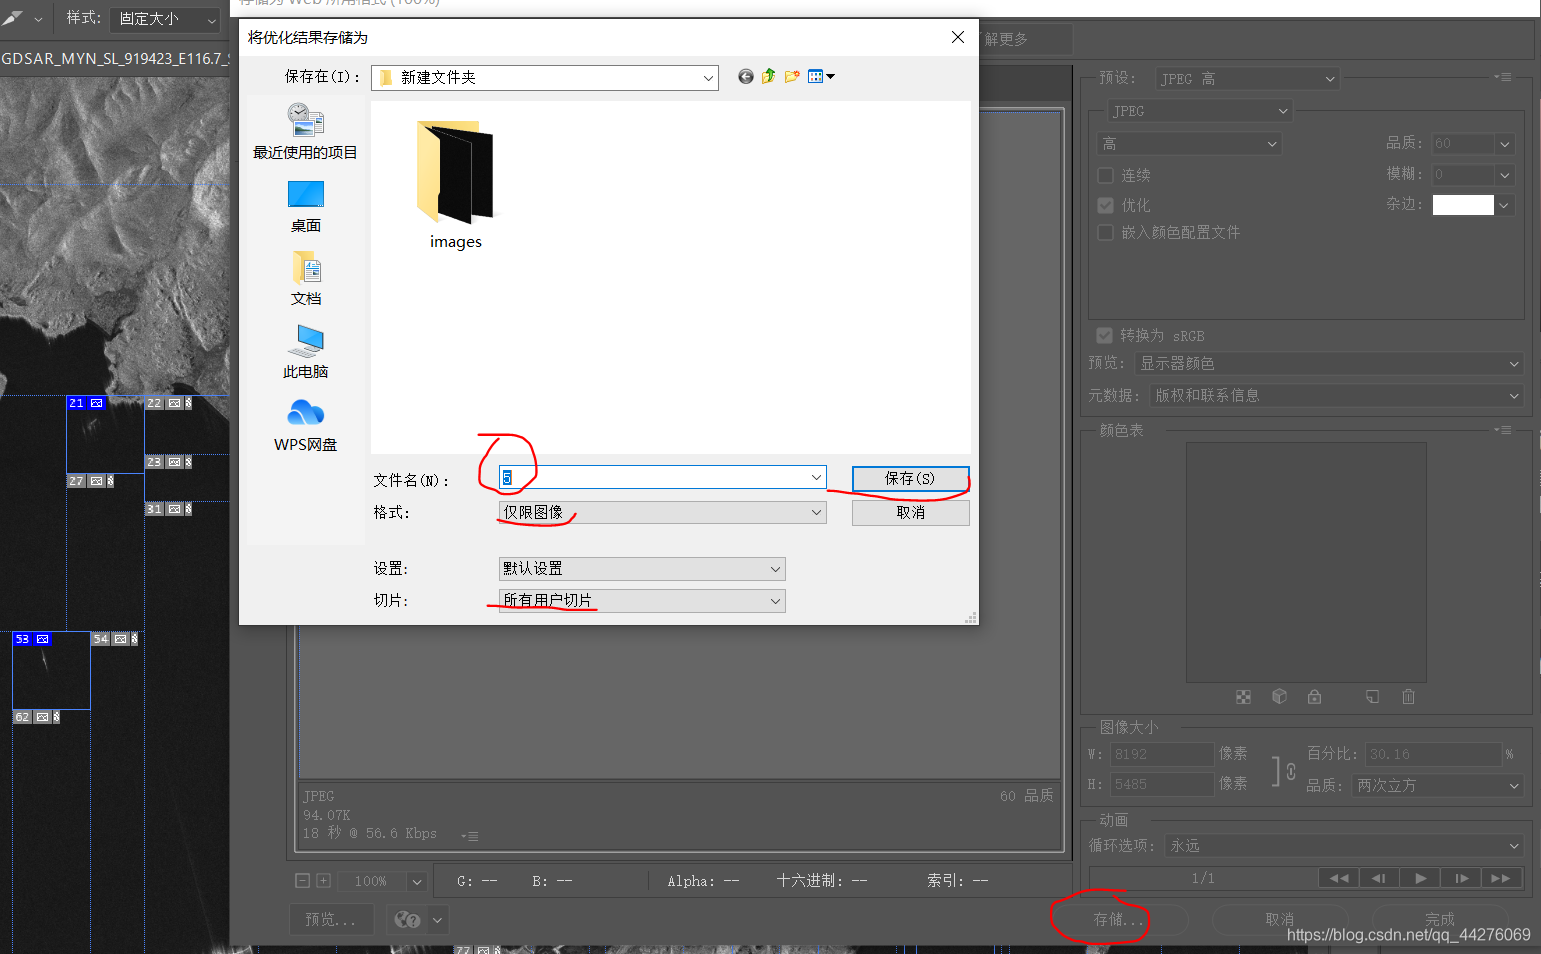The image size is (1541, 954).
Task: Open the 预设 JPEG 高 preset dropdown
Action: point(1247,79)
